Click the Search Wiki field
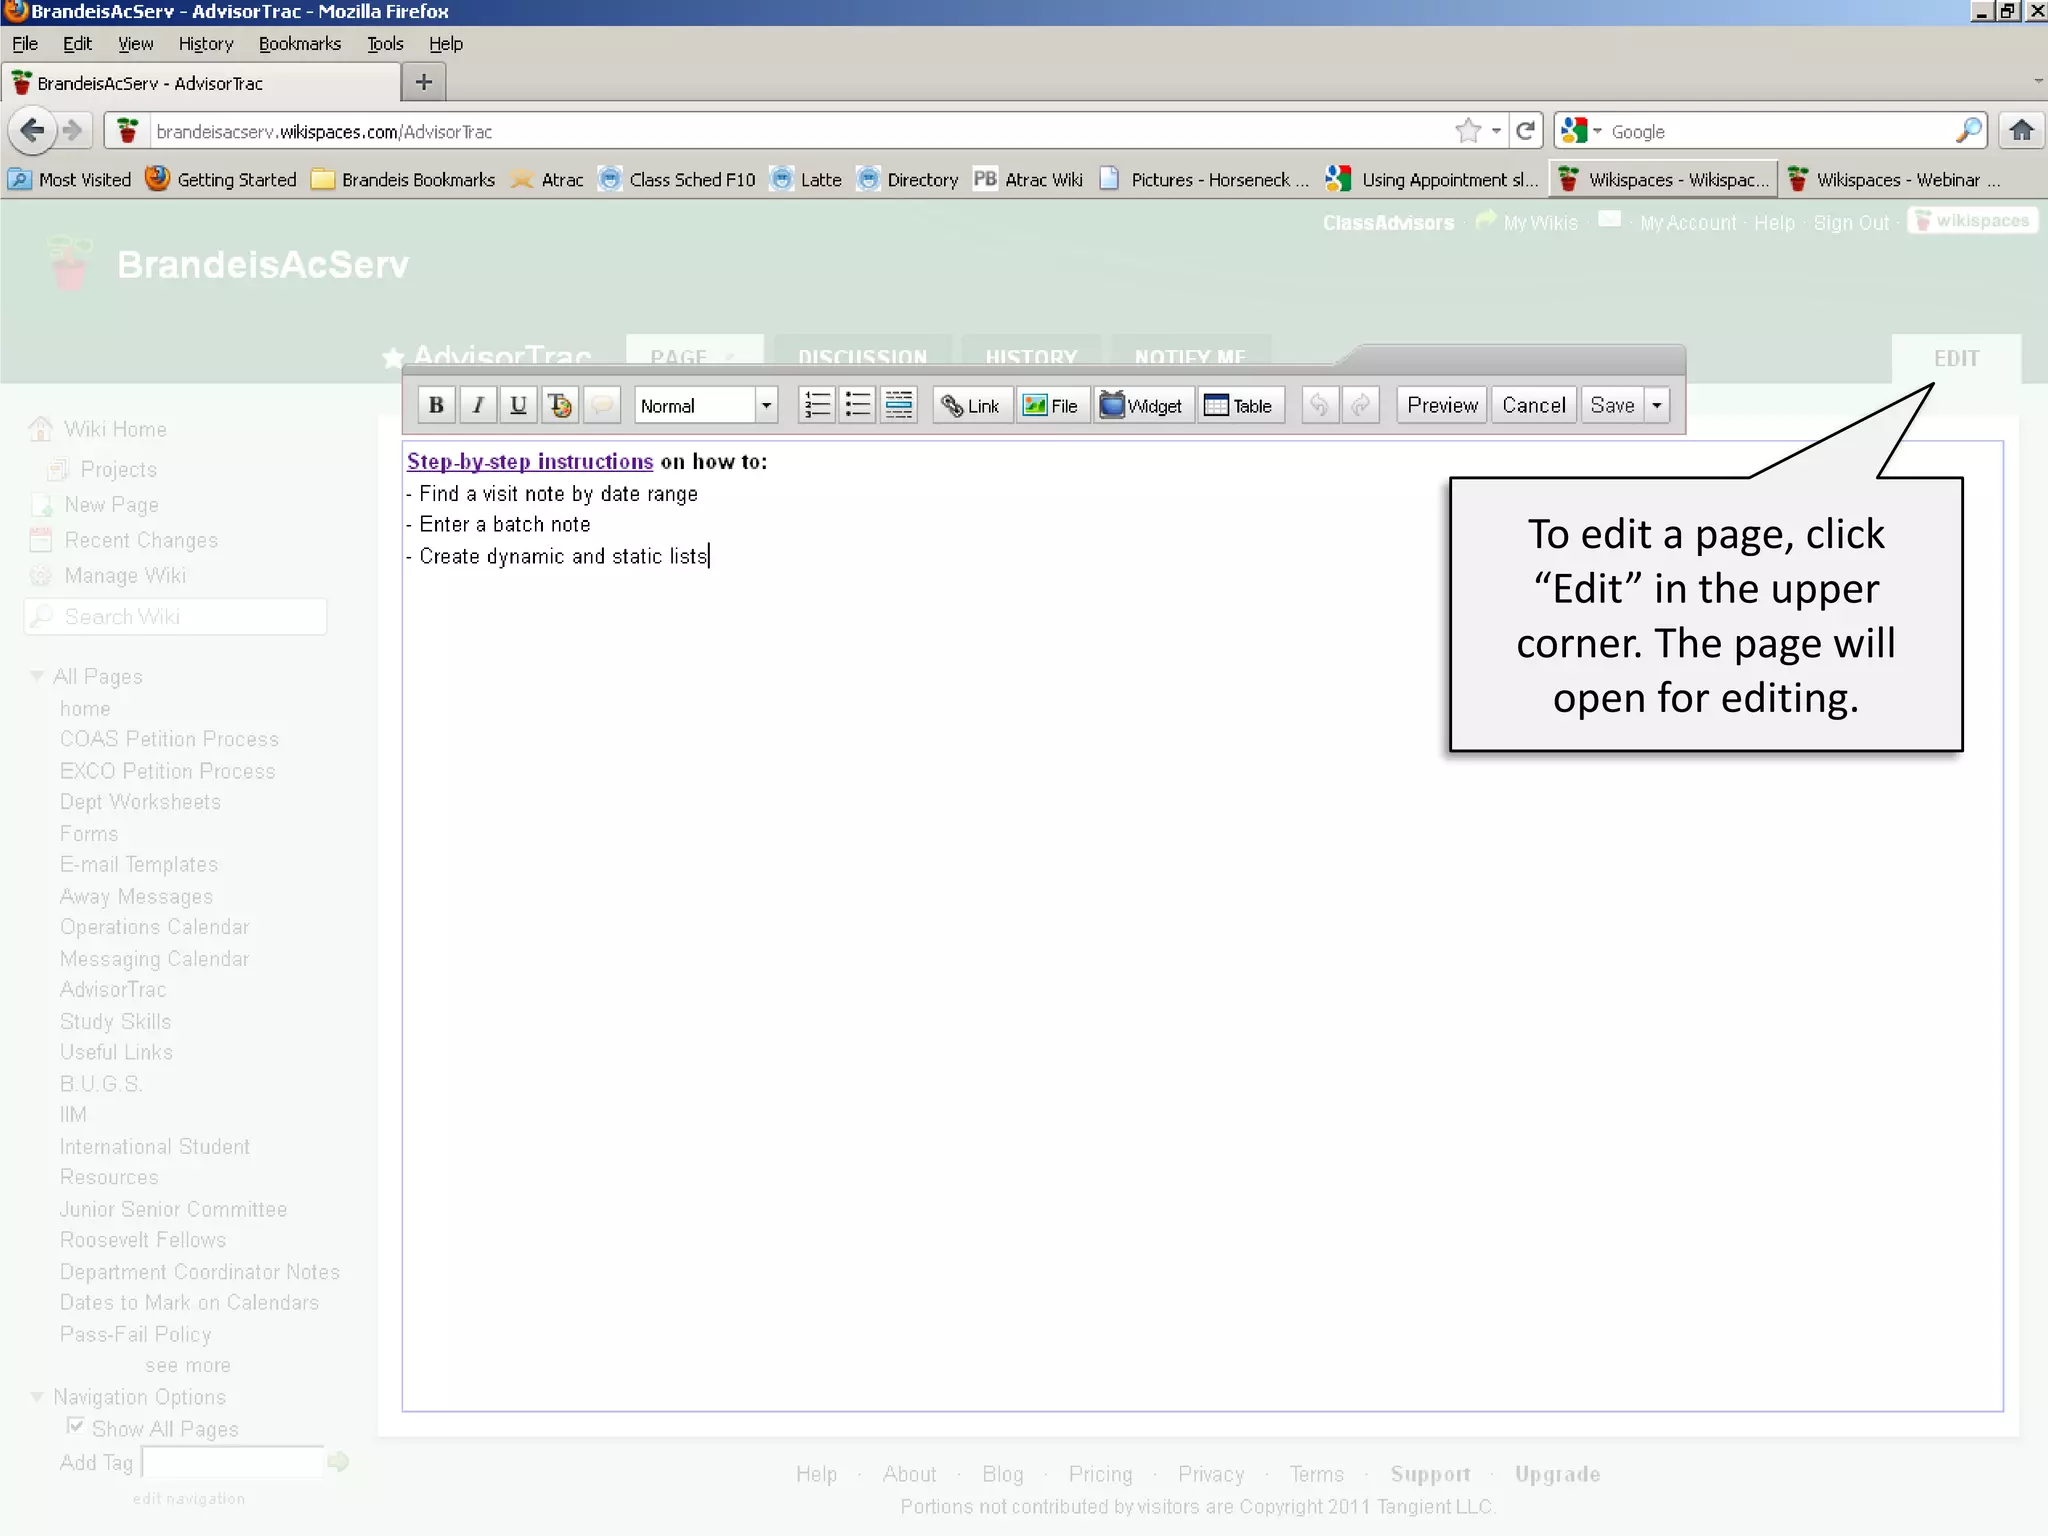Screen dimensions: 2048x1536 pyautogui.click(x=176, y=616)
